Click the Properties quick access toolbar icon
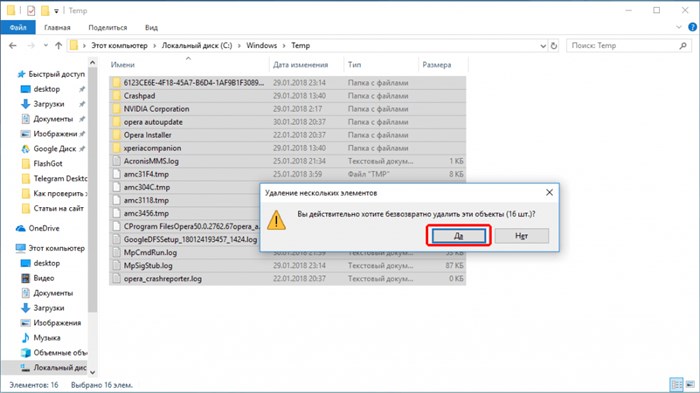 [x=31, y=10]
